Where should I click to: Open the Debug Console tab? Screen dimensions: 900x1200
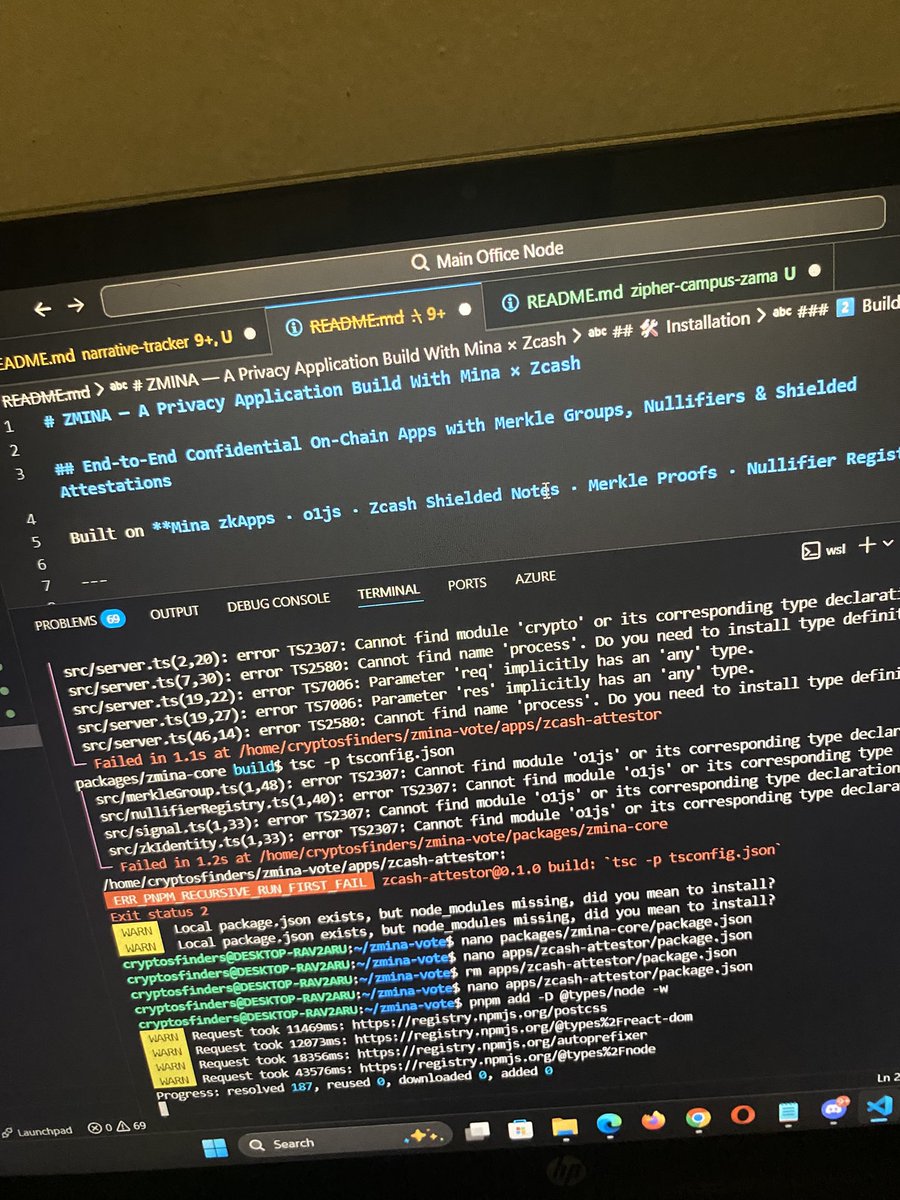(278, 601)
